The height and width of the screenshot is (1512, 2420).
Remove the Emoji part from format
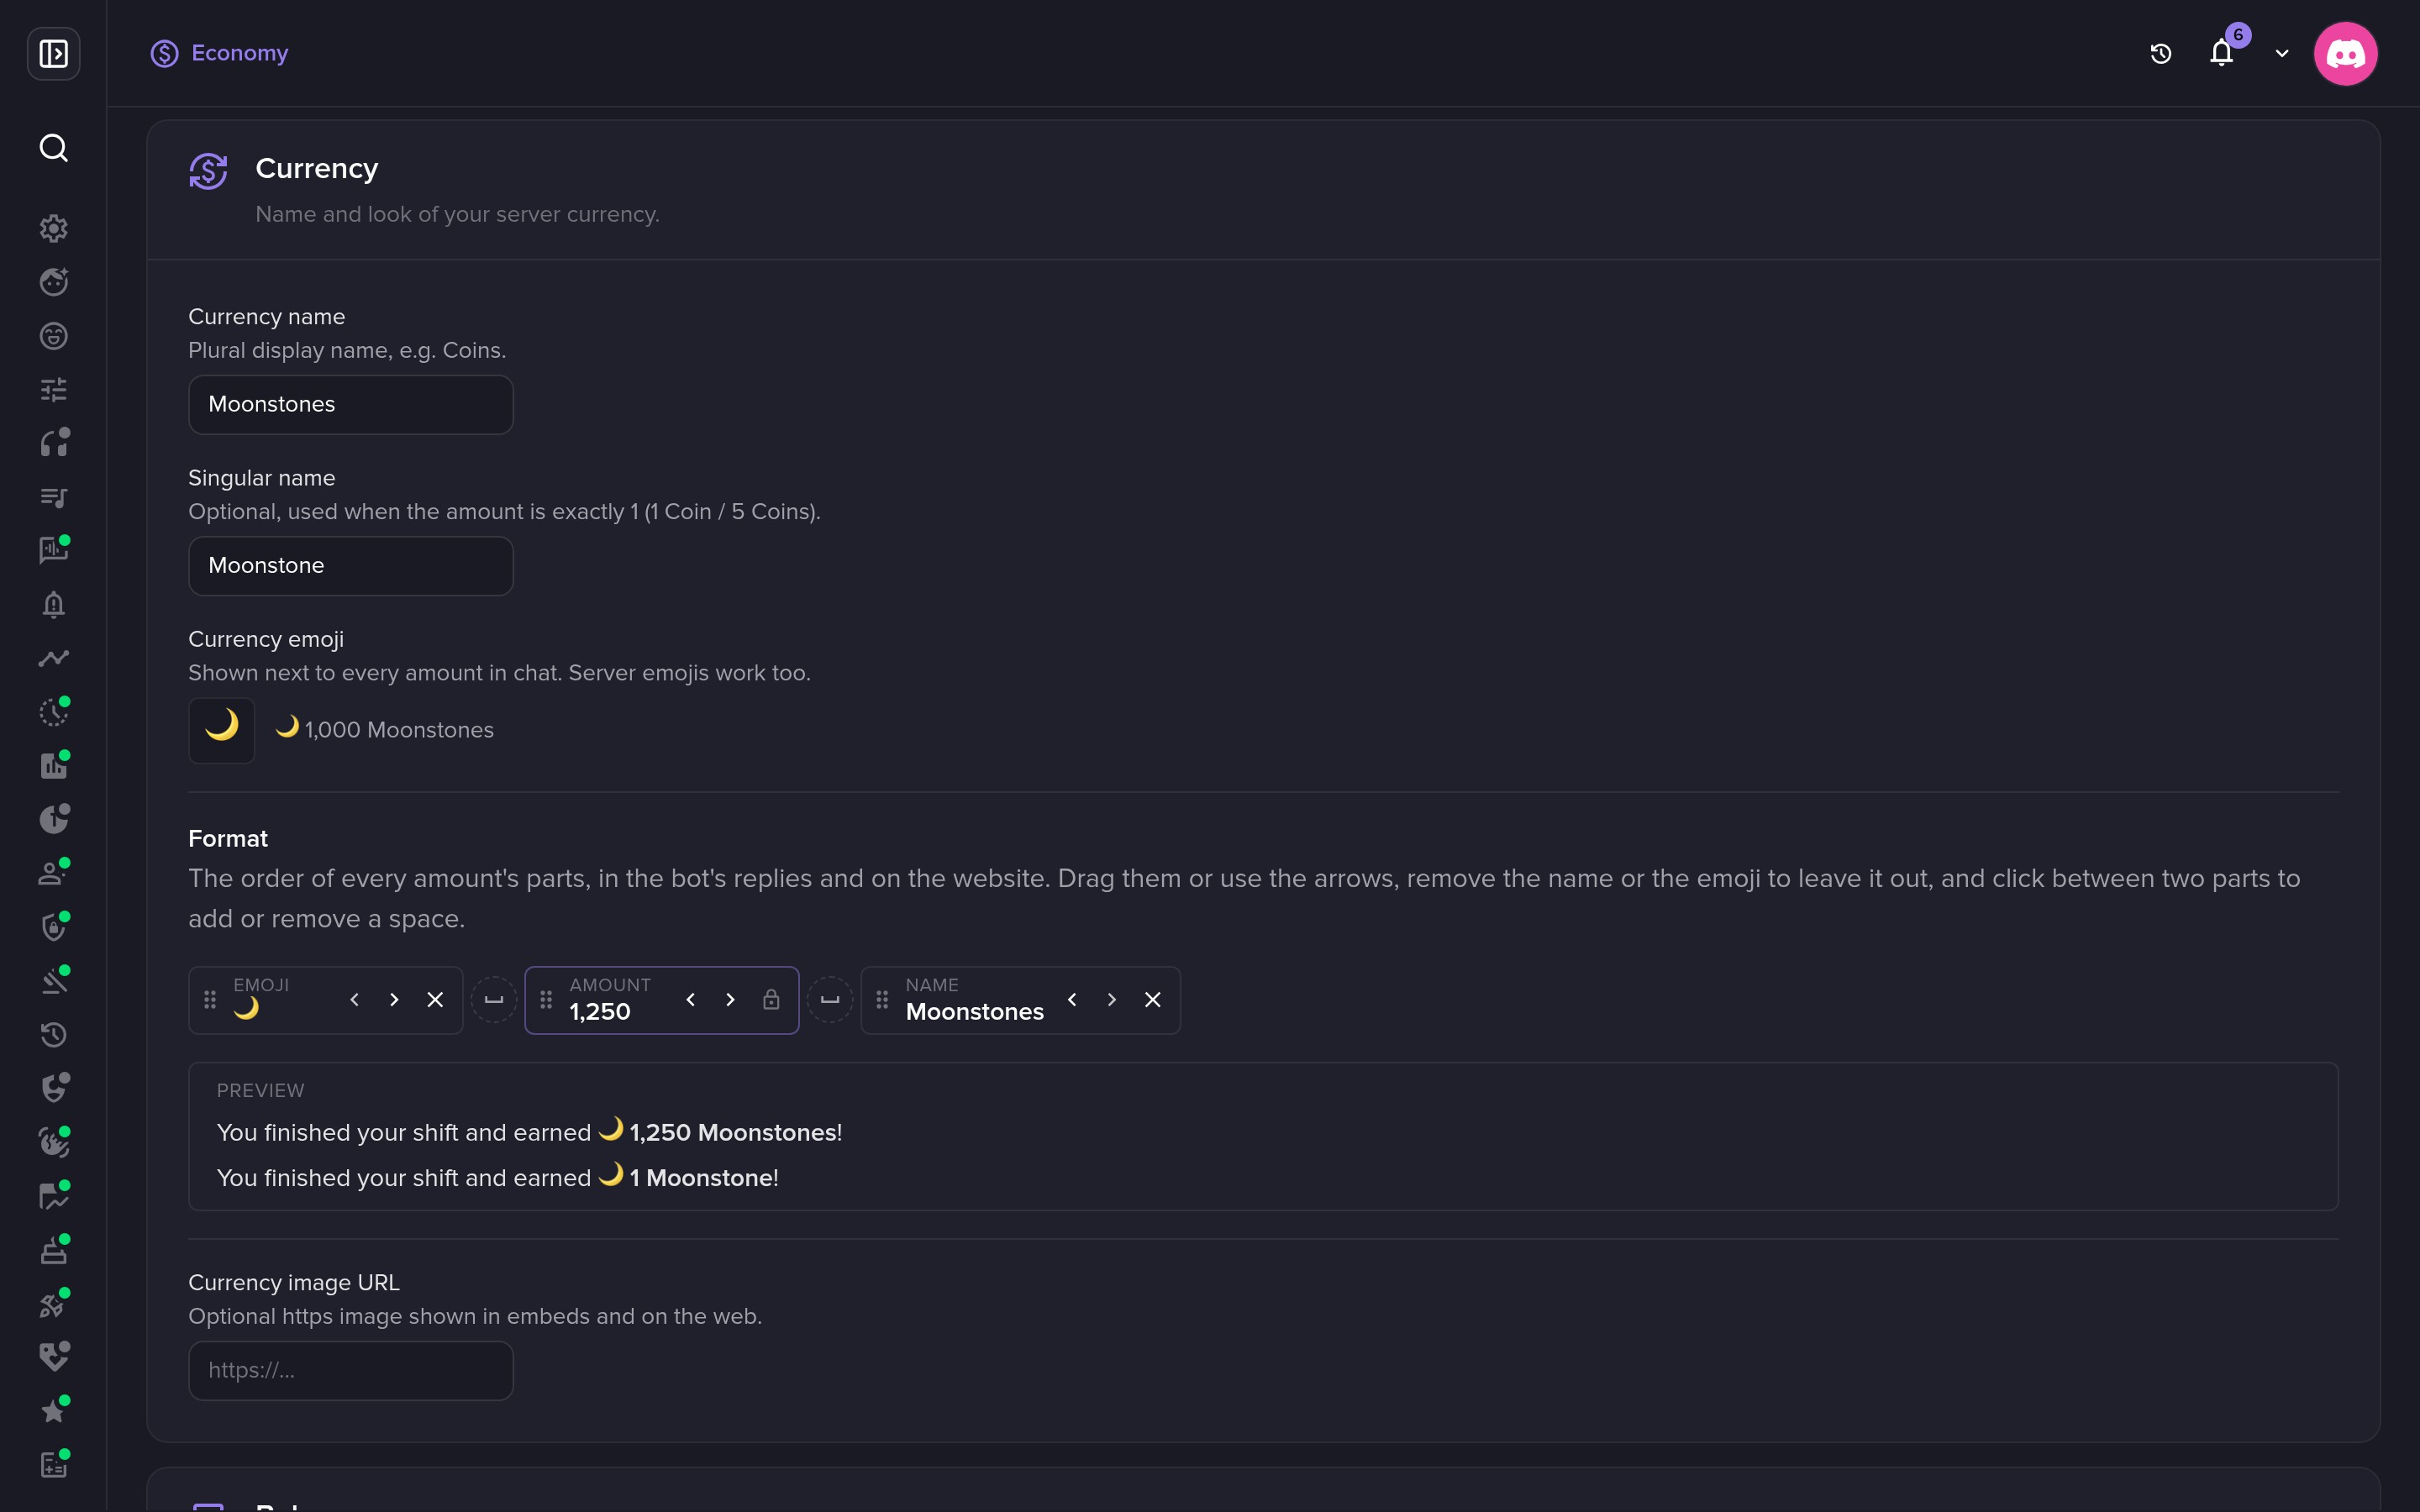(x=435, y=1000)
